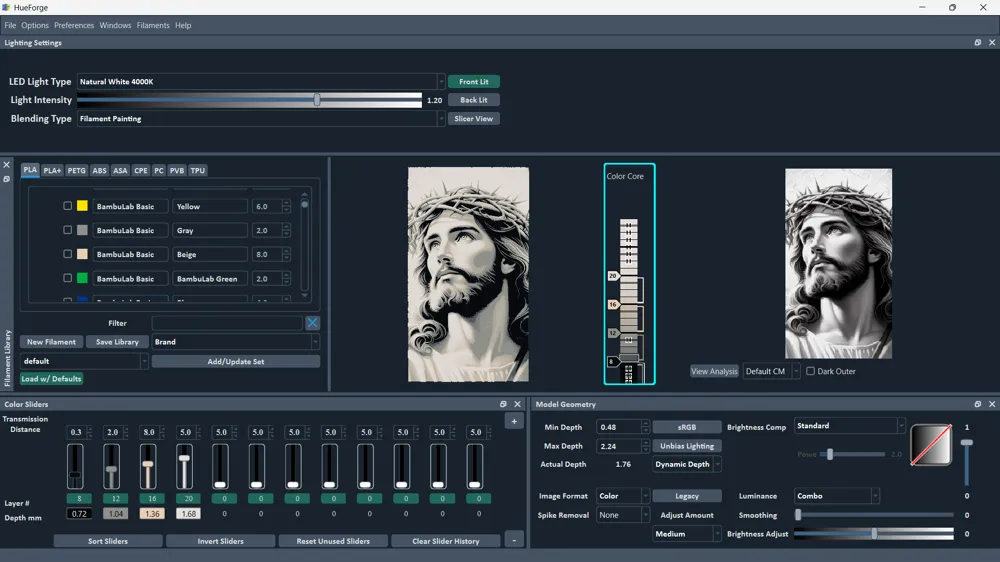Enable the Beige filament checkbox
1000x562 pixels.
[x=68, y=254]
